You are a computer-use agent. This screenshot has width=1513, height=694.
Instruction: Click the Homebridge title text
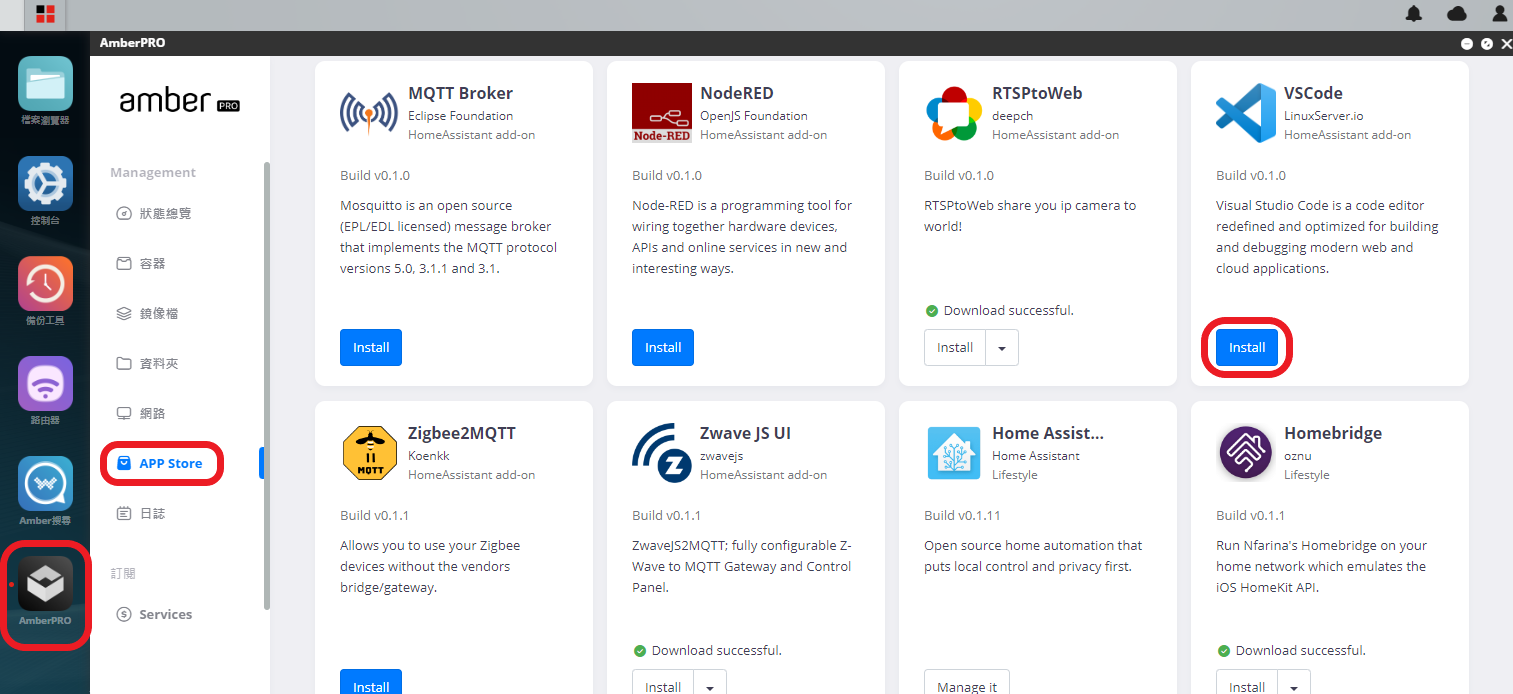pos(1333,433)
